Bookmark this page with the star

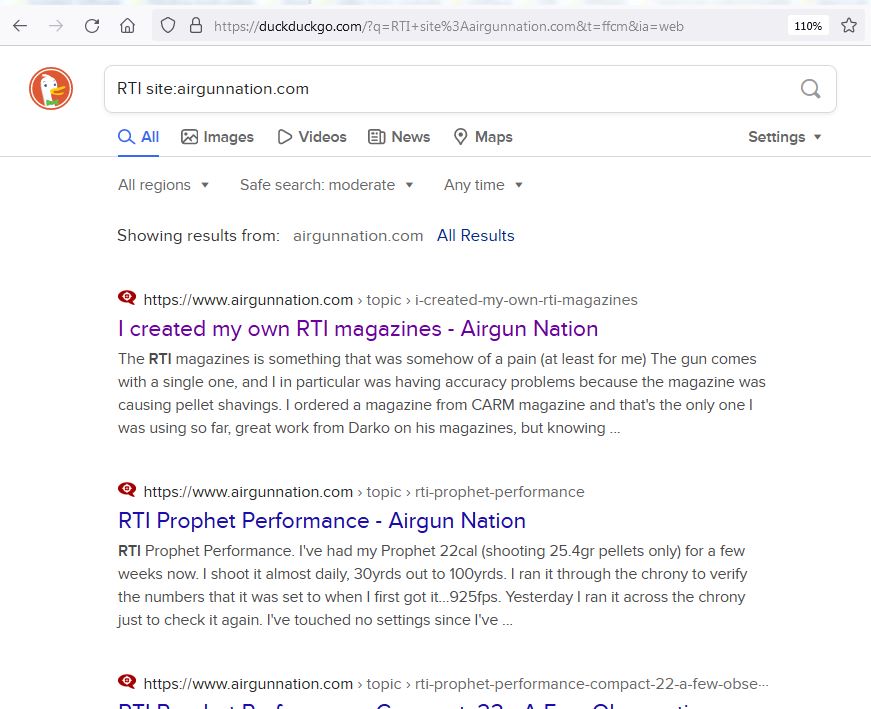[x=848, y=26]
